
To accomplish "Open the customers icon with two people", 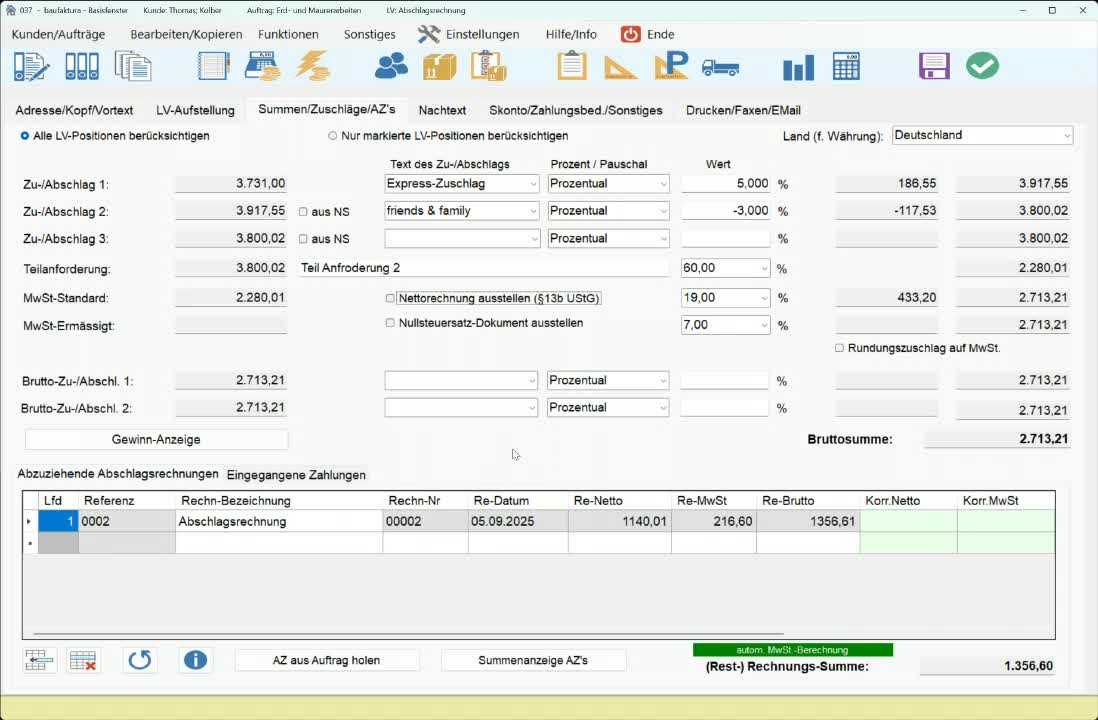I will 391,66.
